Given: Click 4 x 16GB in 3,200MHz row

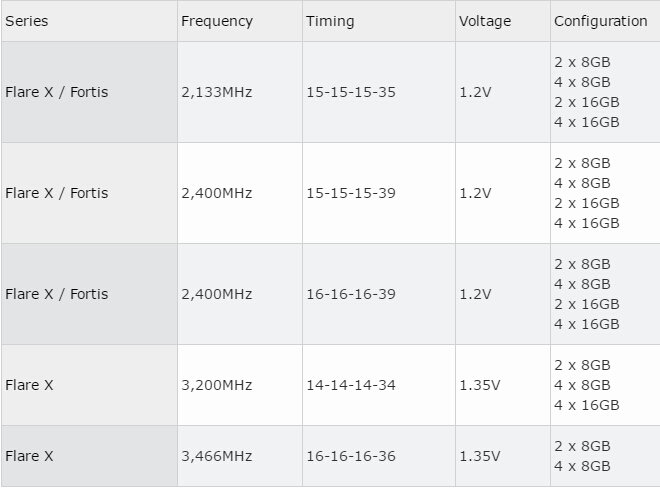Looking at the screenshot, I should pos(587,405).
